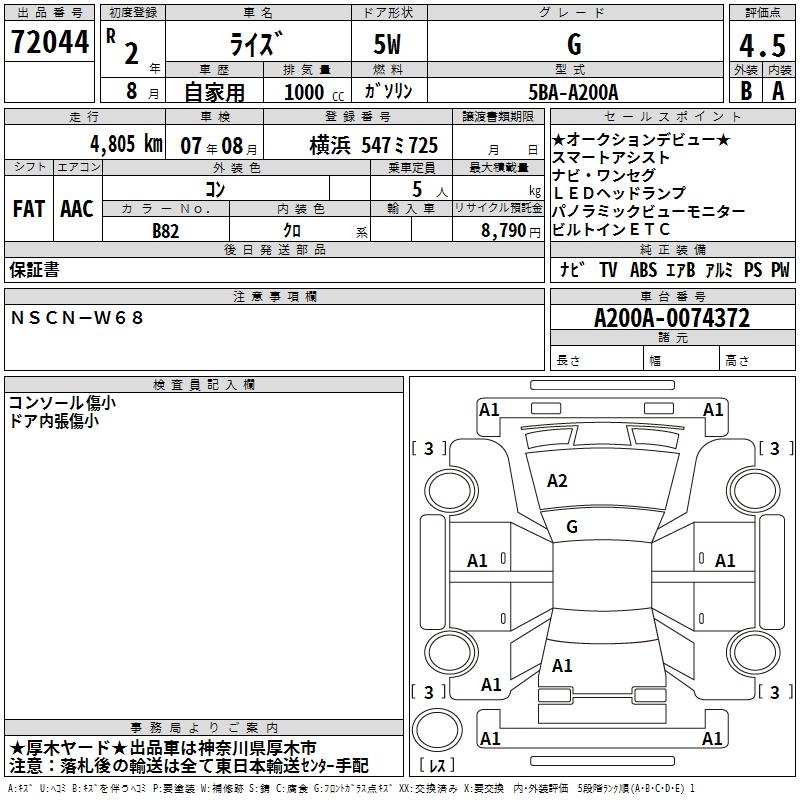
Task: Click the TV equipment entry
Action: point(608,270)
